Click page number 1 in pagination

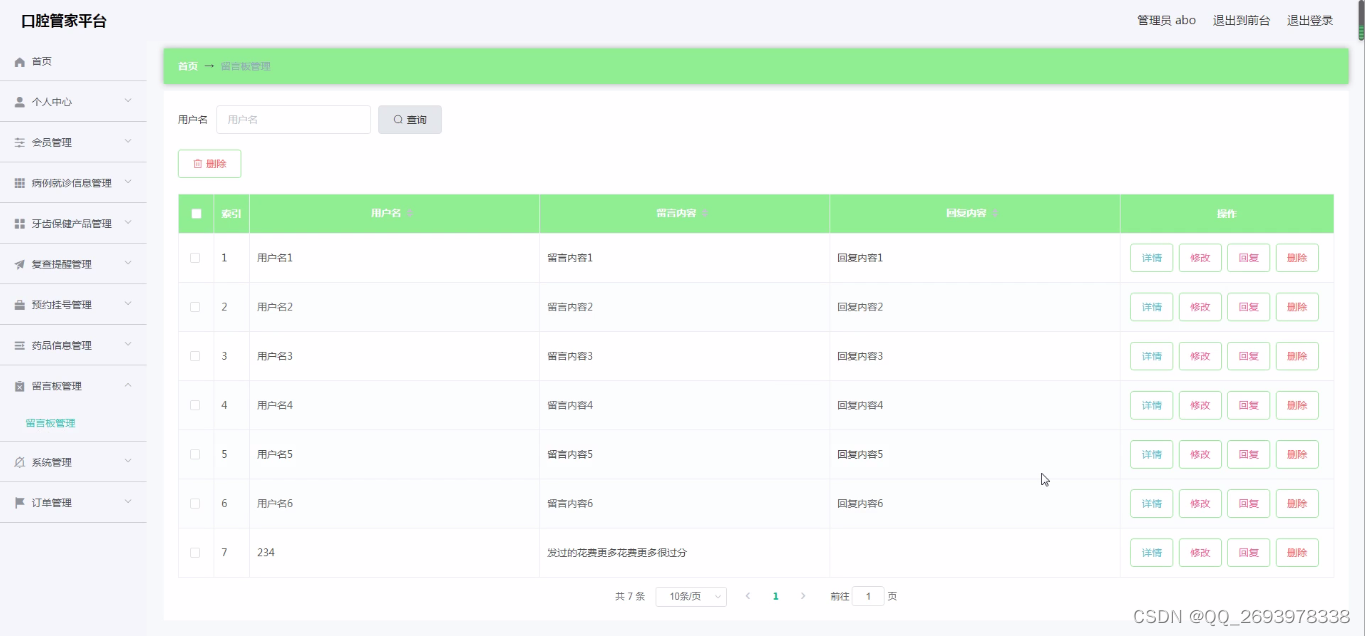tap(775, 597)
